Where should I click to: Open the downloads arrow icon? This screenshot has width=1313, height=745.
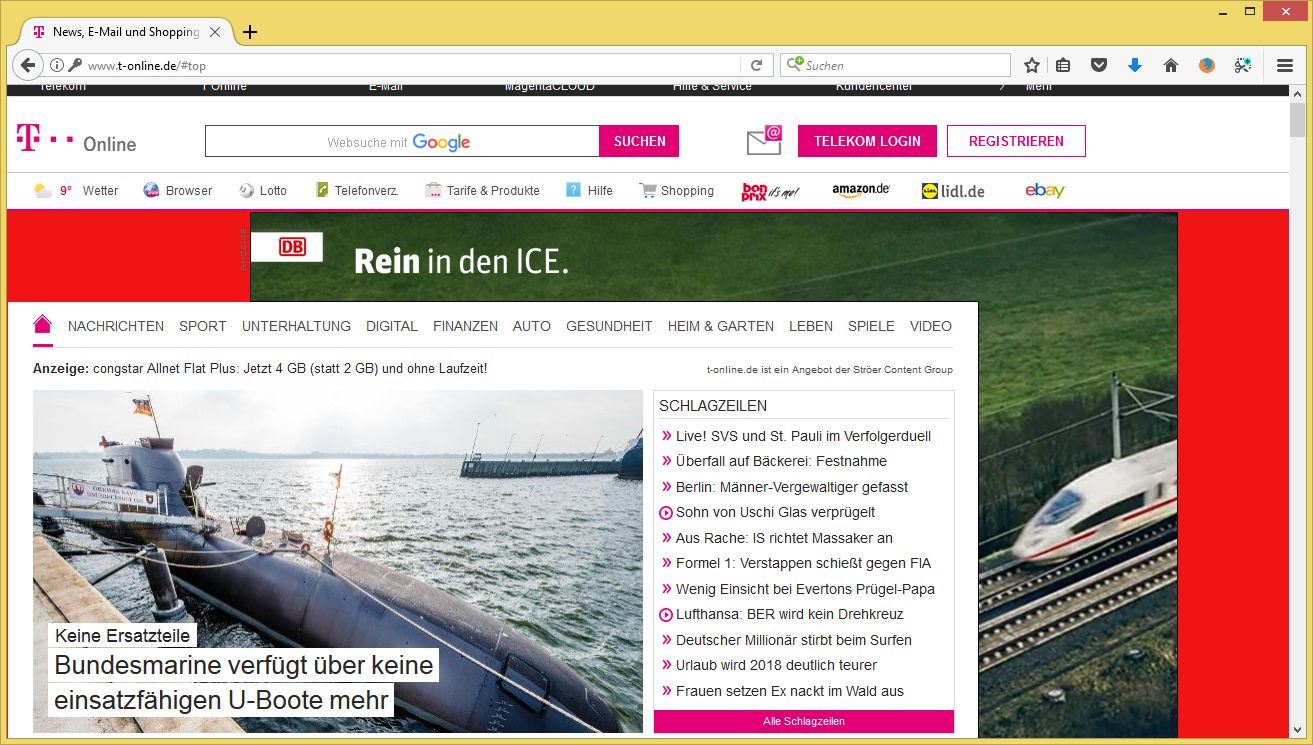pos(1135,65)
